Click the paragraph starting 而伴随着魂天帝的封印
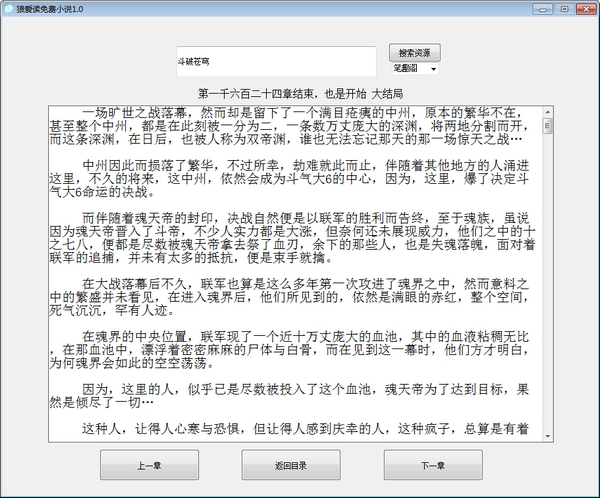Image resolution: width=600 pixels, height=498 pixels. (x=292, y=238)
